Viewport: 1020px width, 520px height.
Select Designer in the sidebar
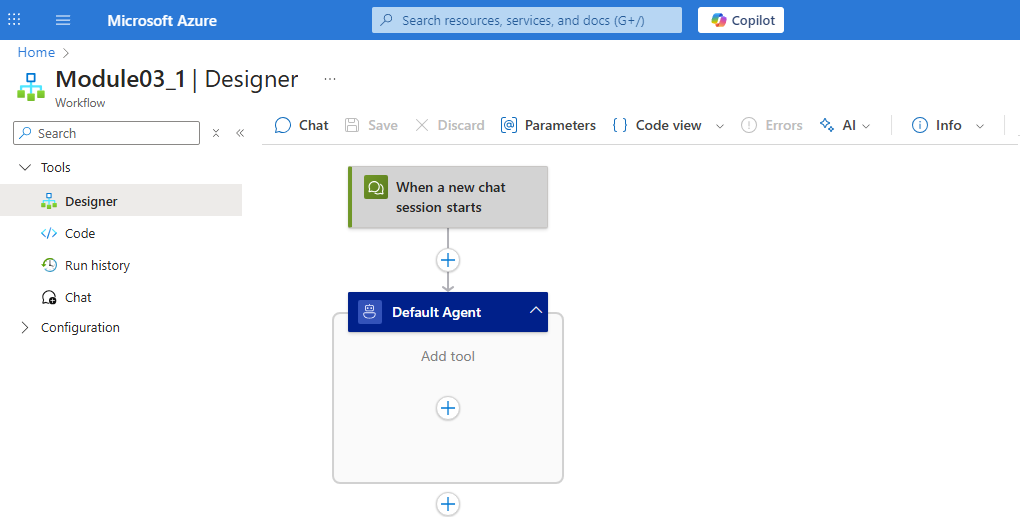coord(121,200)
